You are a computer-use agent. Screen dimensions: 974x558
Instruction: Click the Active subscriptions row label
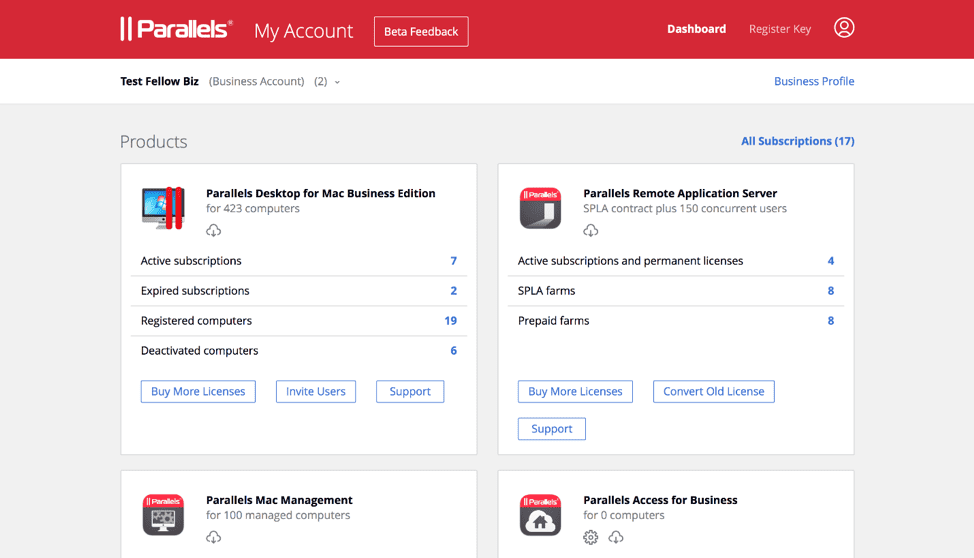tap(191, 261)
